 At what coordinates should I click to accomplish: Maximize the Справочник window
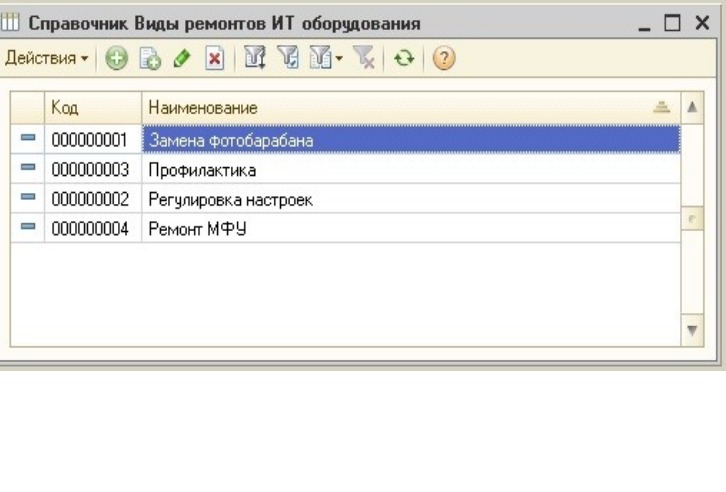pos(672,23)
